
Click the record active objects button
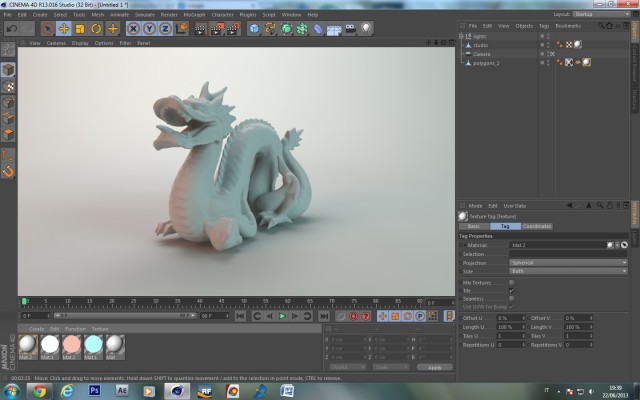tap(353, 316)
